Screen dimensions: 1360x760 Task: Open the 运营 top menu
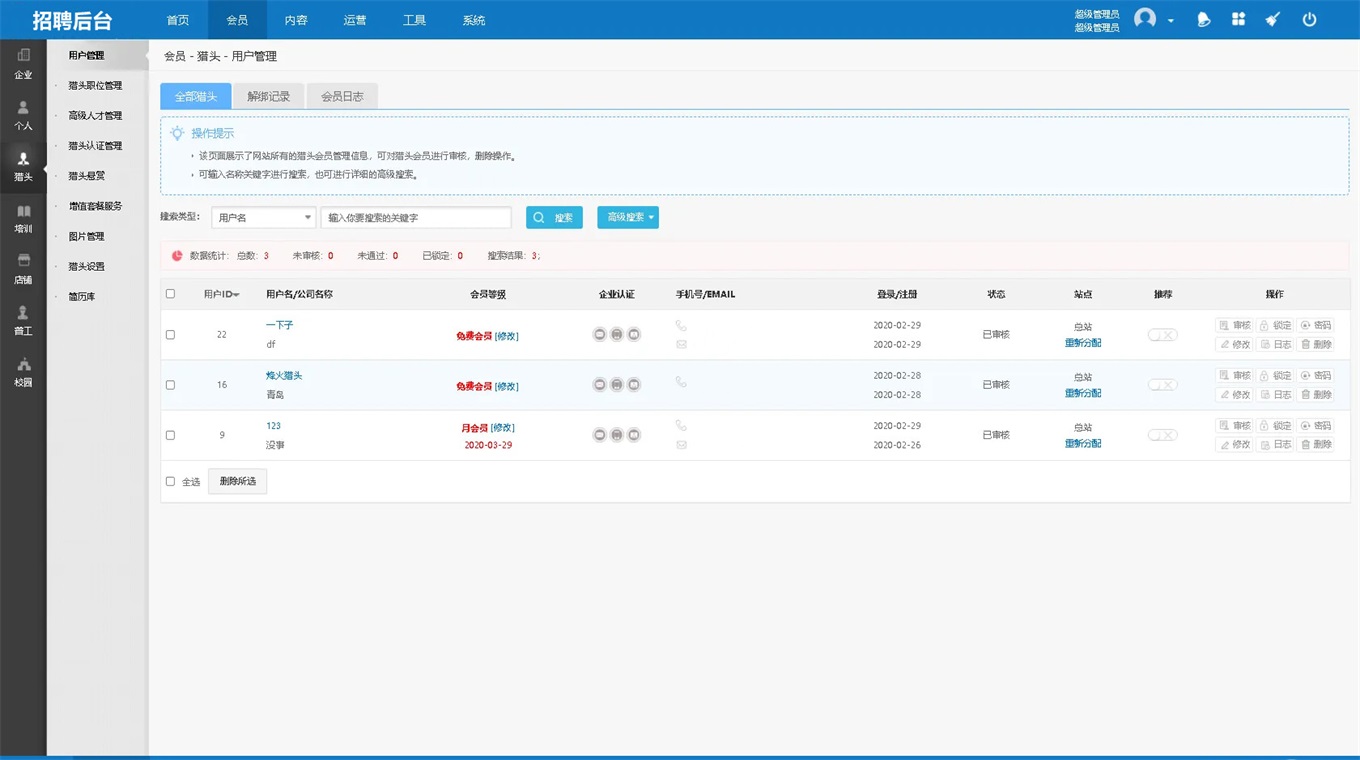click(x=355, y=20)
